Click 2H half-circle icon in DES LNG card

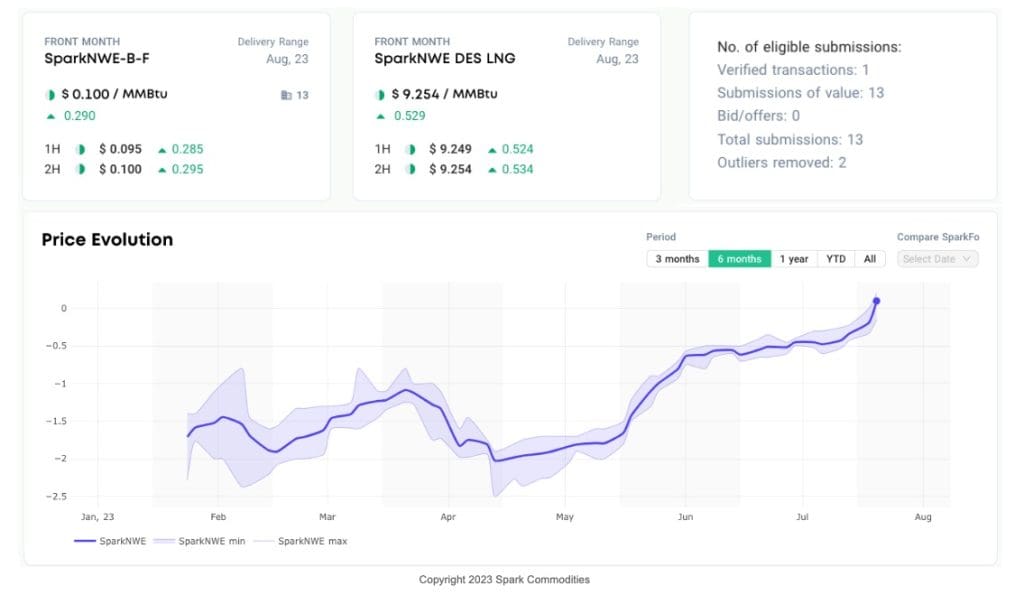tap(410, 169)
